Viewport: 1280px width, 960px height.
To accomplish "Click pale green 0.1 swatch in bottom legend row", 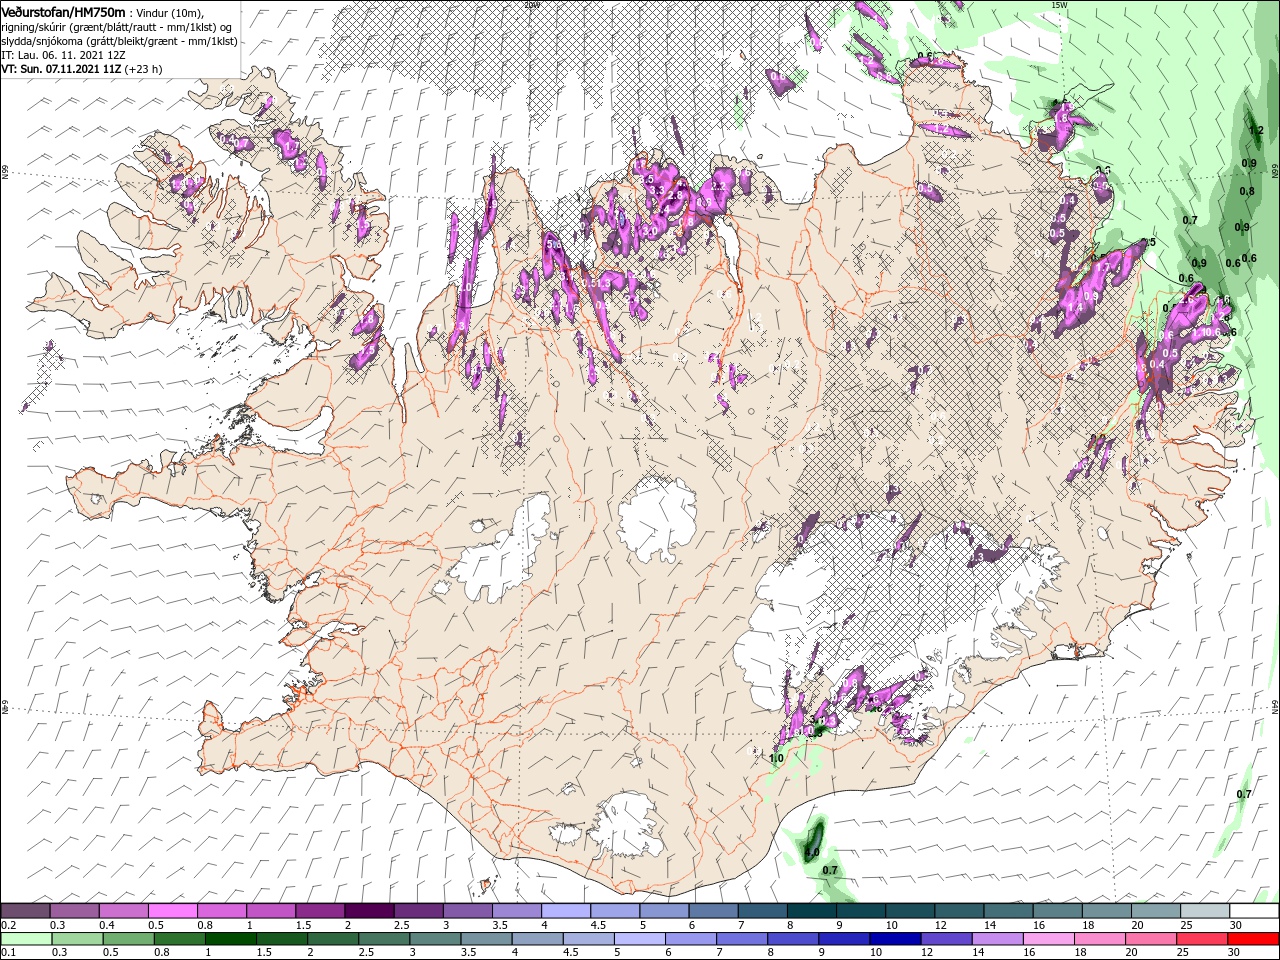I will tap(27, 939).
